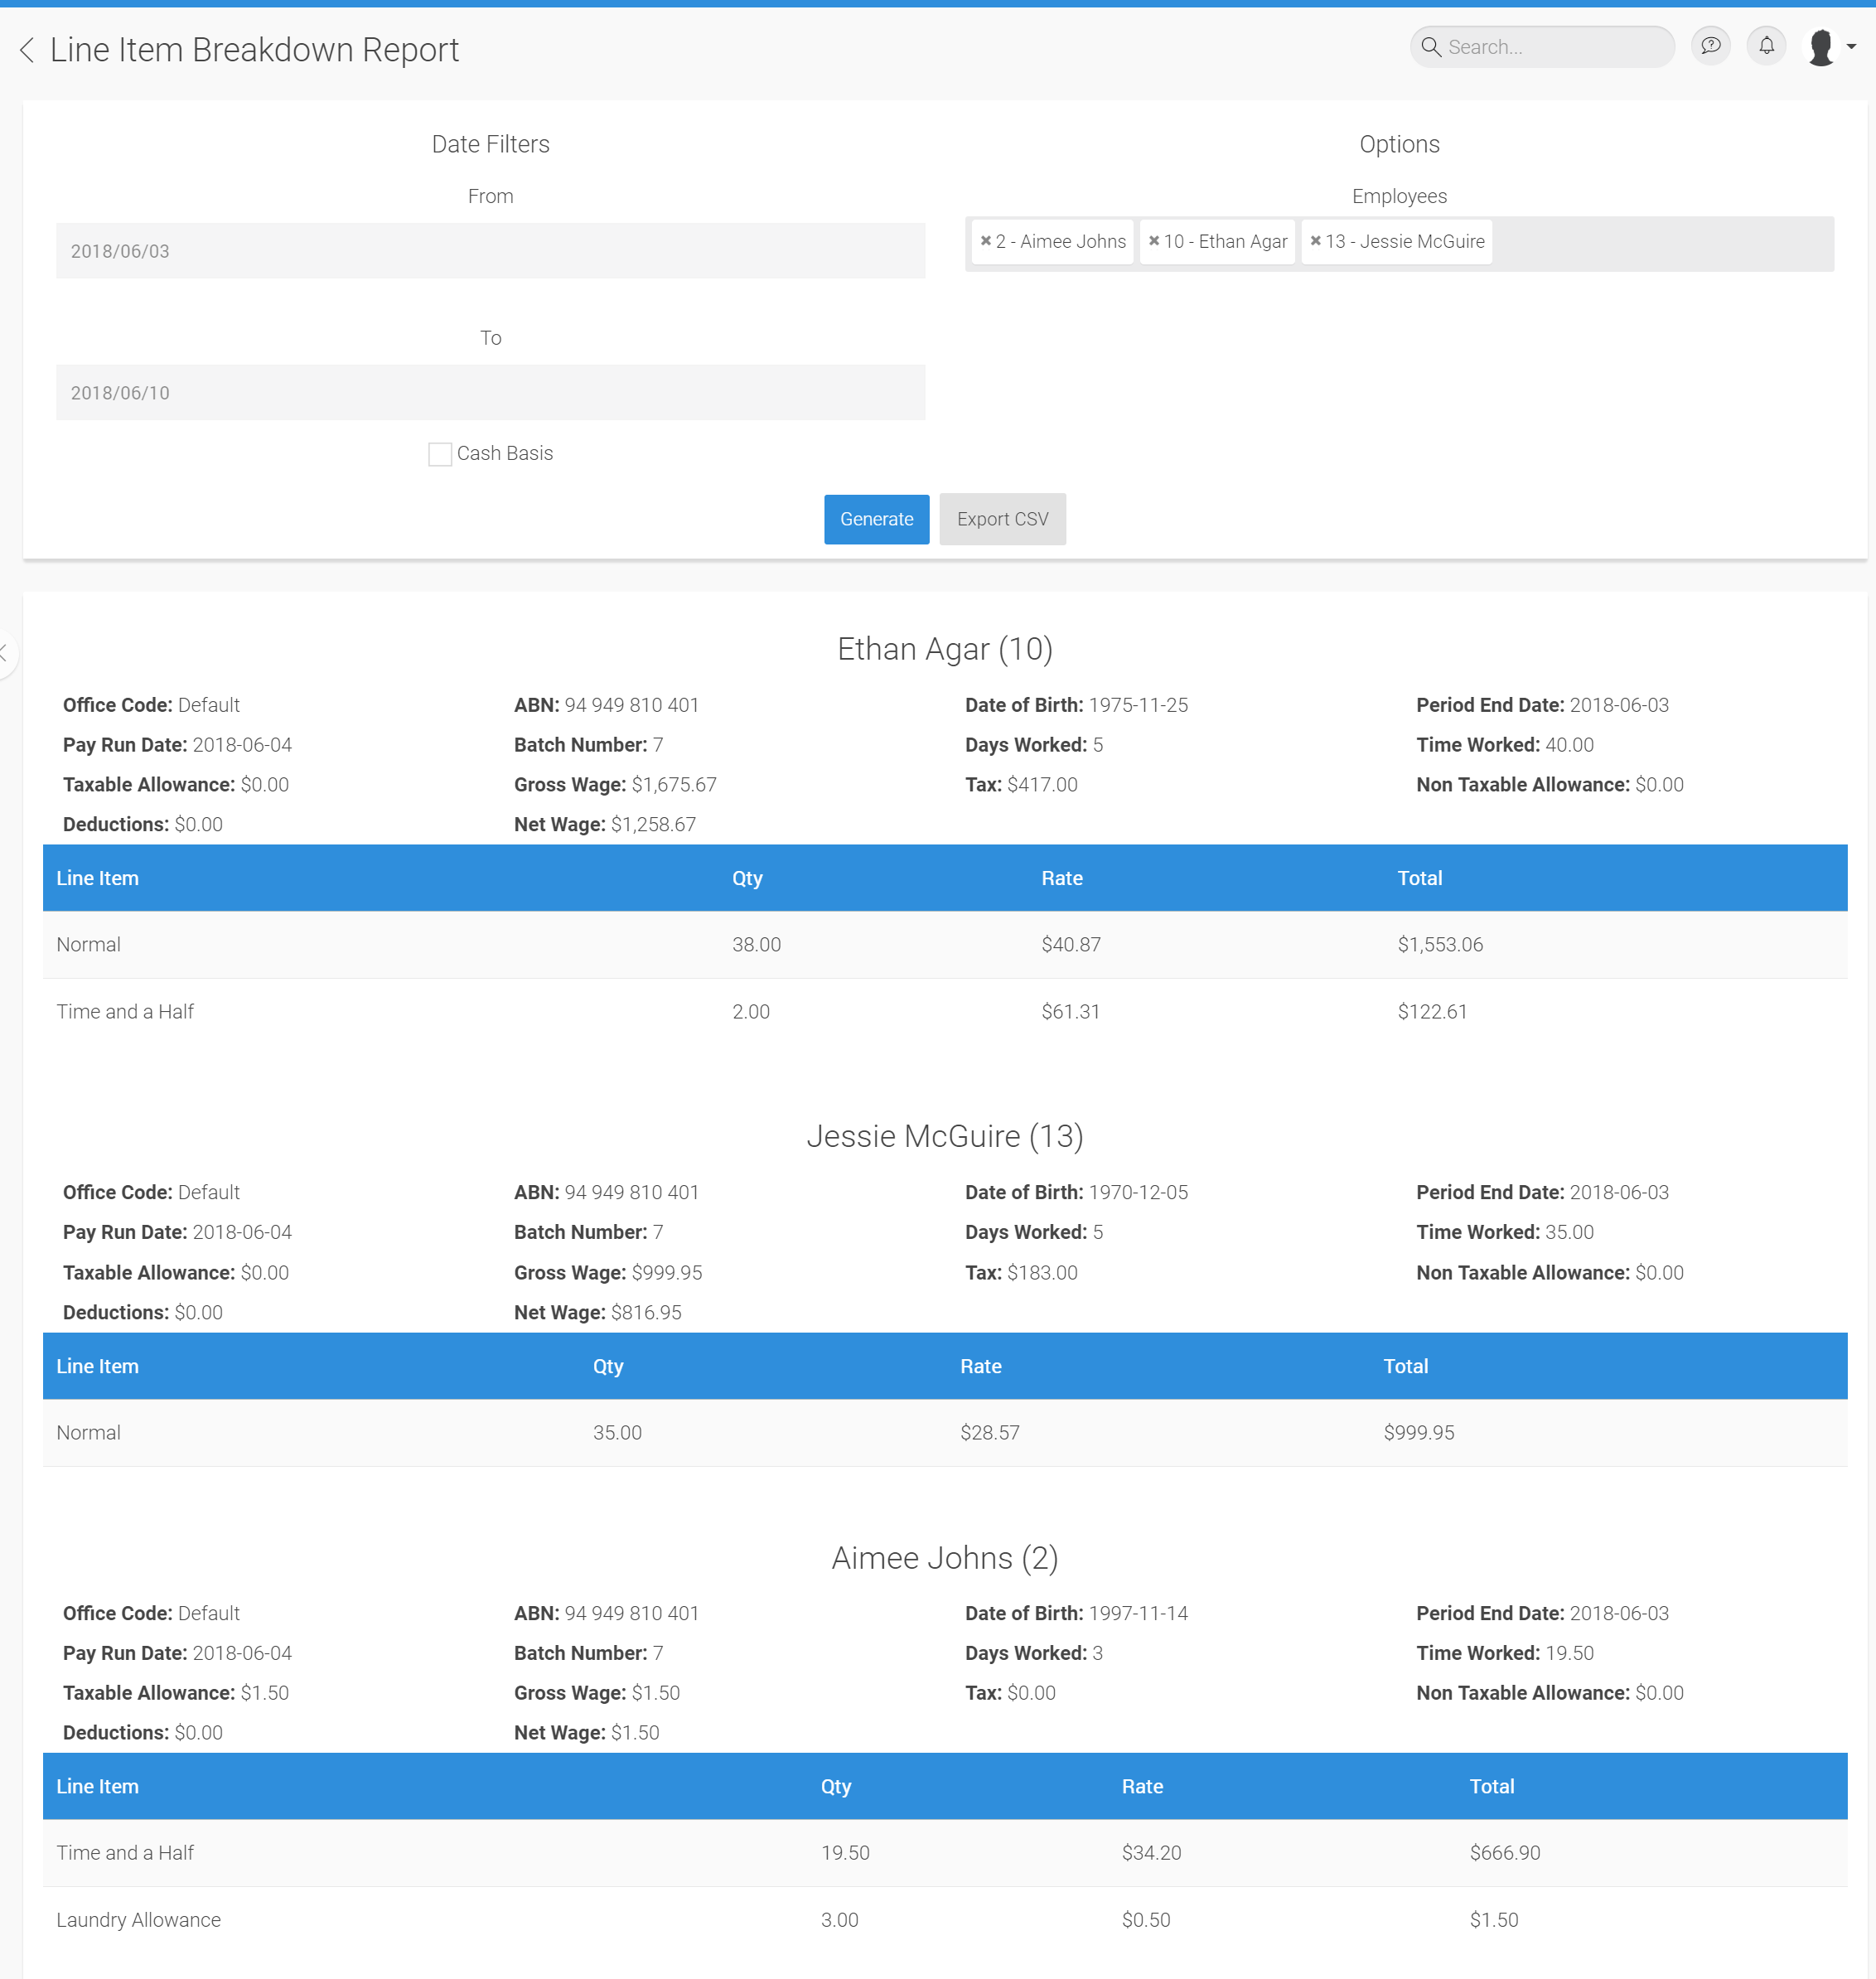Click Line Item header in Ethan Agar table
Image resolution: width=1876 pixels, height=1979 pixels.
pyautogui.click(x=97, y=878)
